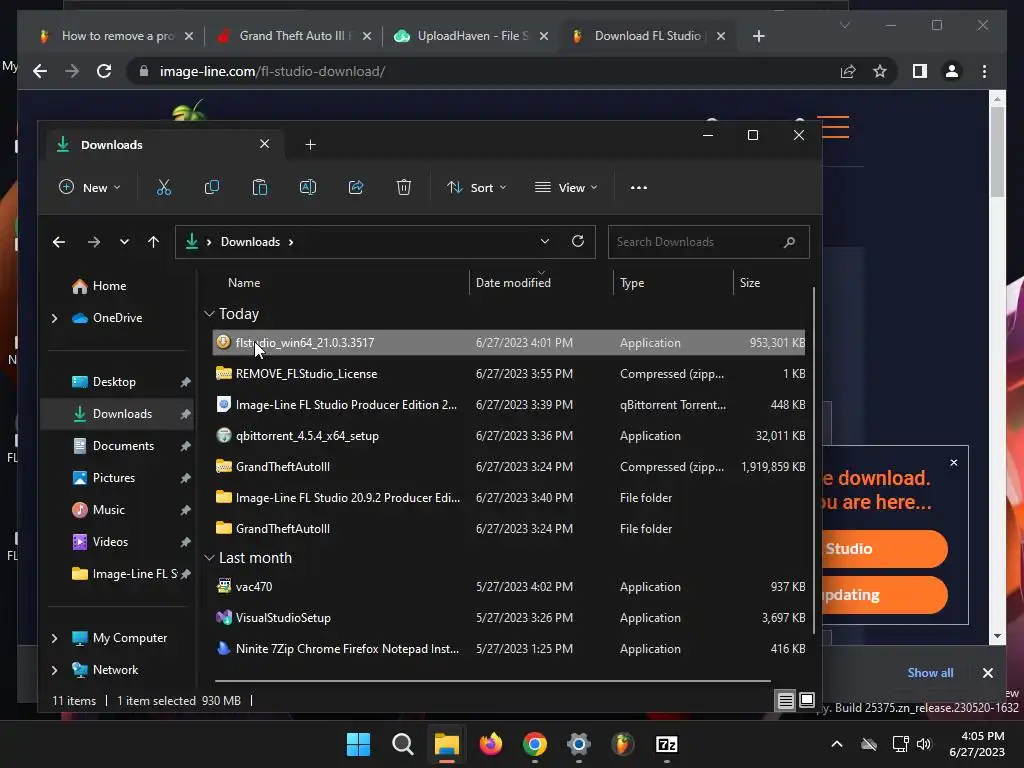Open Firefox from the taskbar
Screen dimensions: 1024x768
point(490,744)
